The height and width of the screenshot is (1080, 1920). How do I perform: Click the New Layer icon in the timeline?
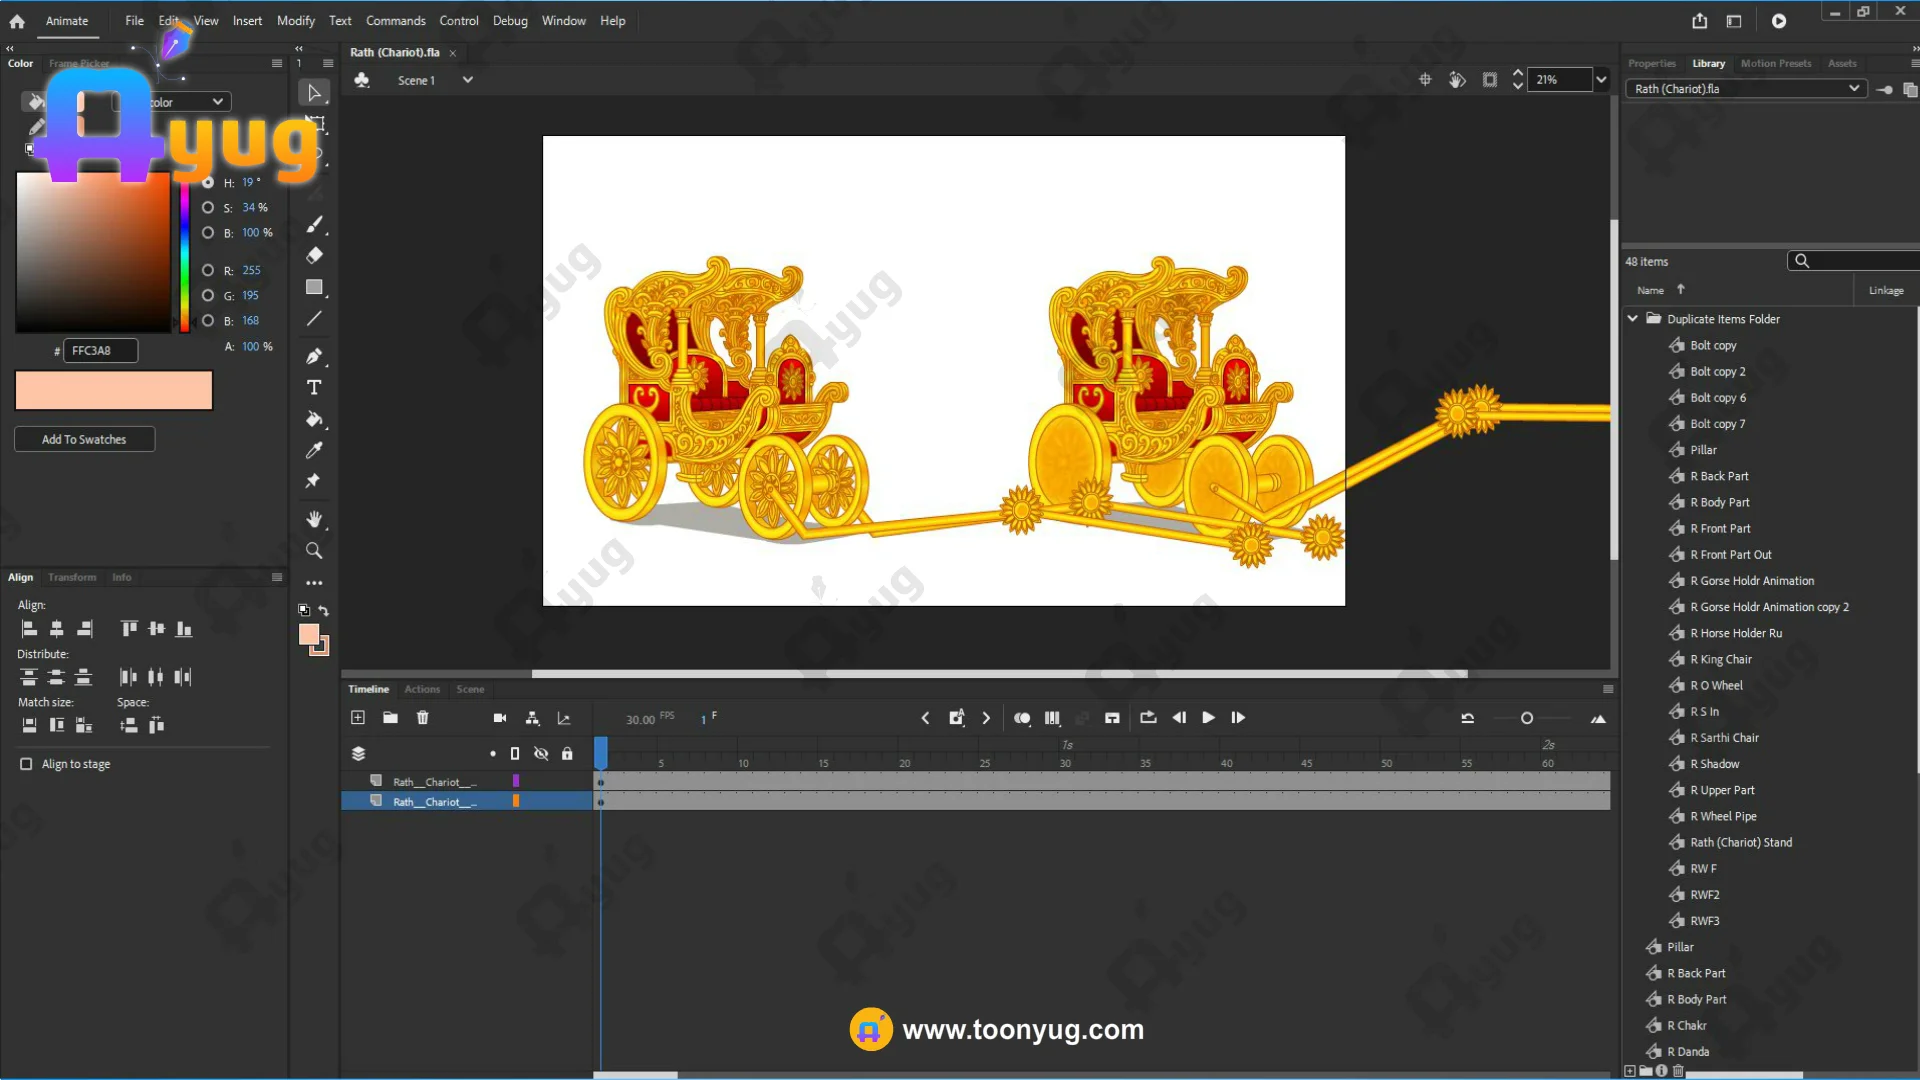click(x=358, y=718)
